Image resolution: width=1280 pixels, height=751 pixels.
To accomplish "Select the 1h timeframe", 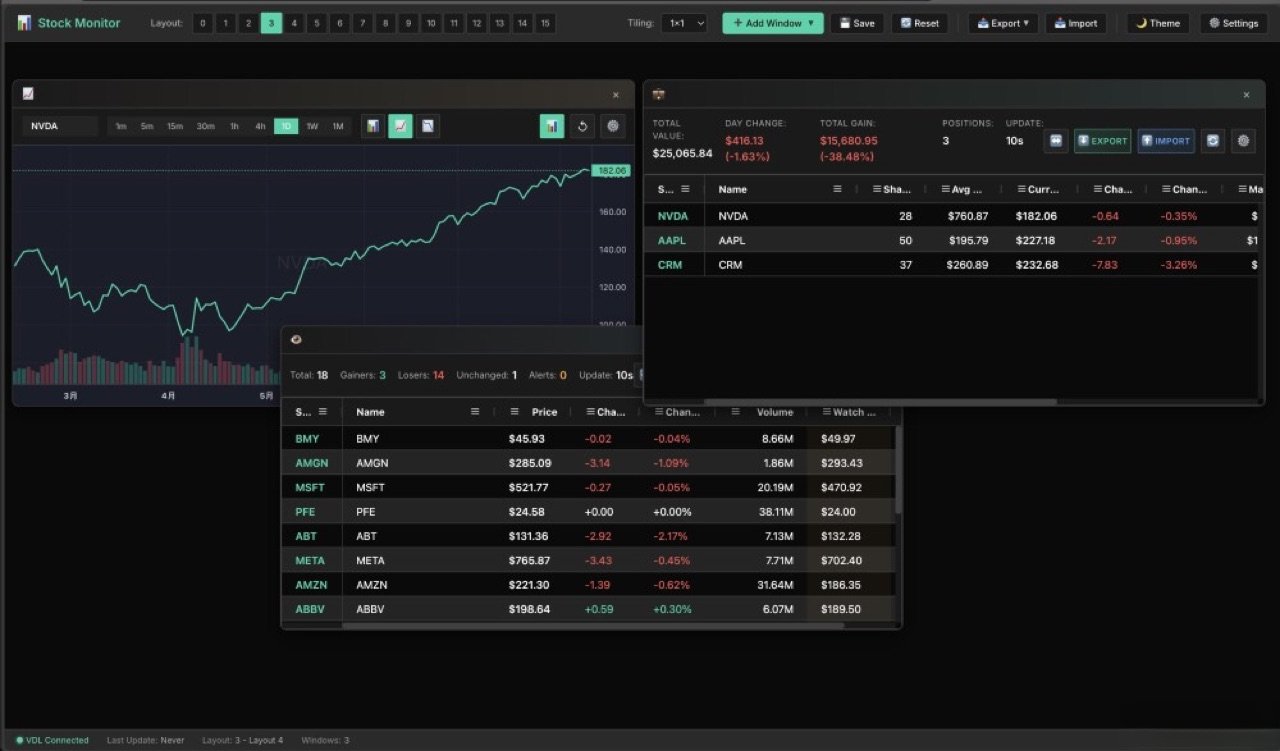I will coord(234,126).
